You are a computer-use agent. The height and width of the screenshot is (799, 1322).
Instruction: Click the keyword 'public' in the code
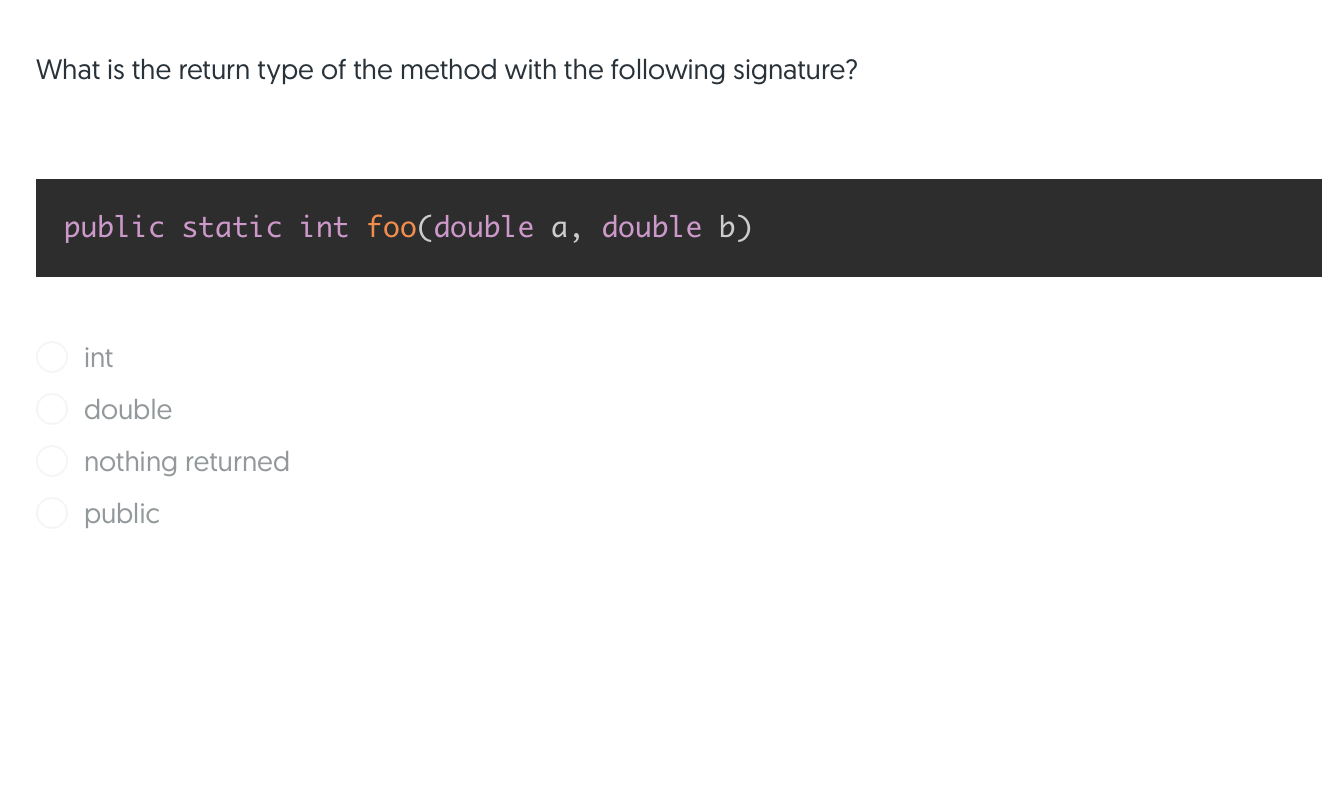pyautogui.click(x=113, y=227)
